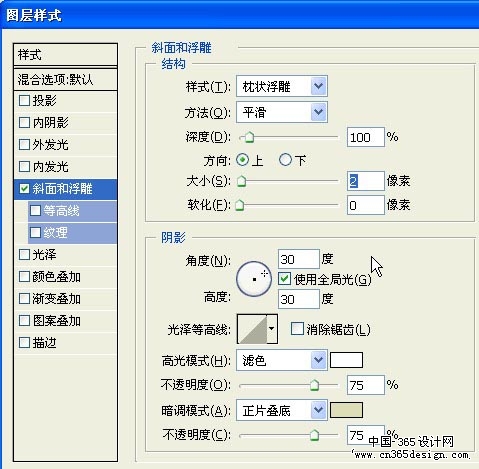Select the 斜面和浮雕 list item
This screenshot has height=469, width=479.
(x=65, y=189)
